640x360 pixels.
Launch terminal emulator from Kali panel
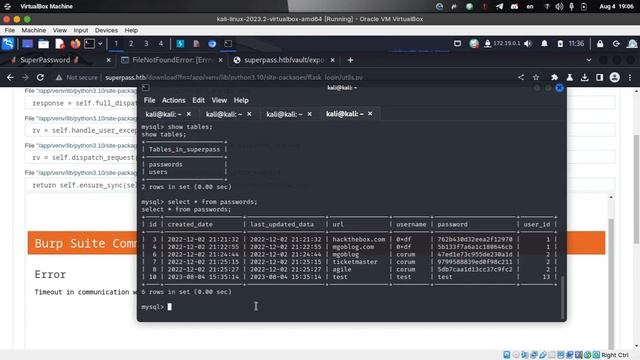89,44
